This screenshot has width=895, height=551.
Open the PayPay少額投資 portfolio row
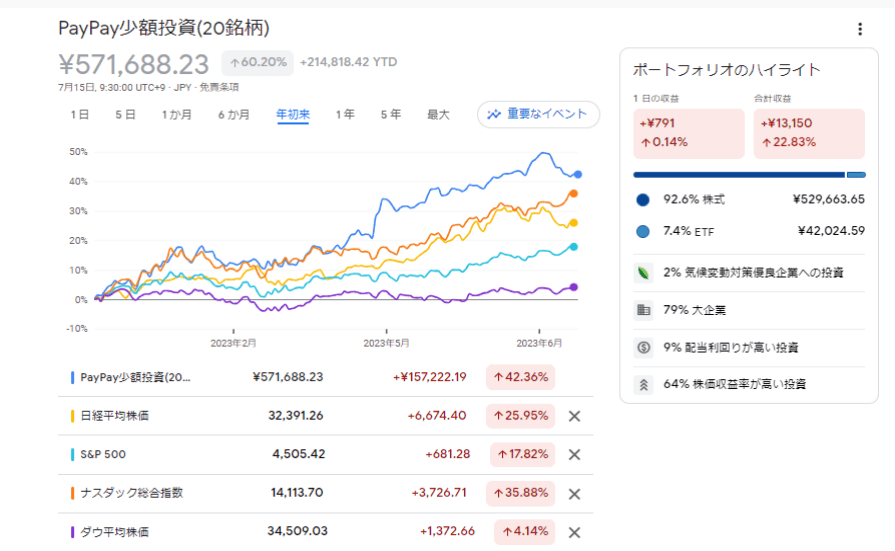point(135,377)
